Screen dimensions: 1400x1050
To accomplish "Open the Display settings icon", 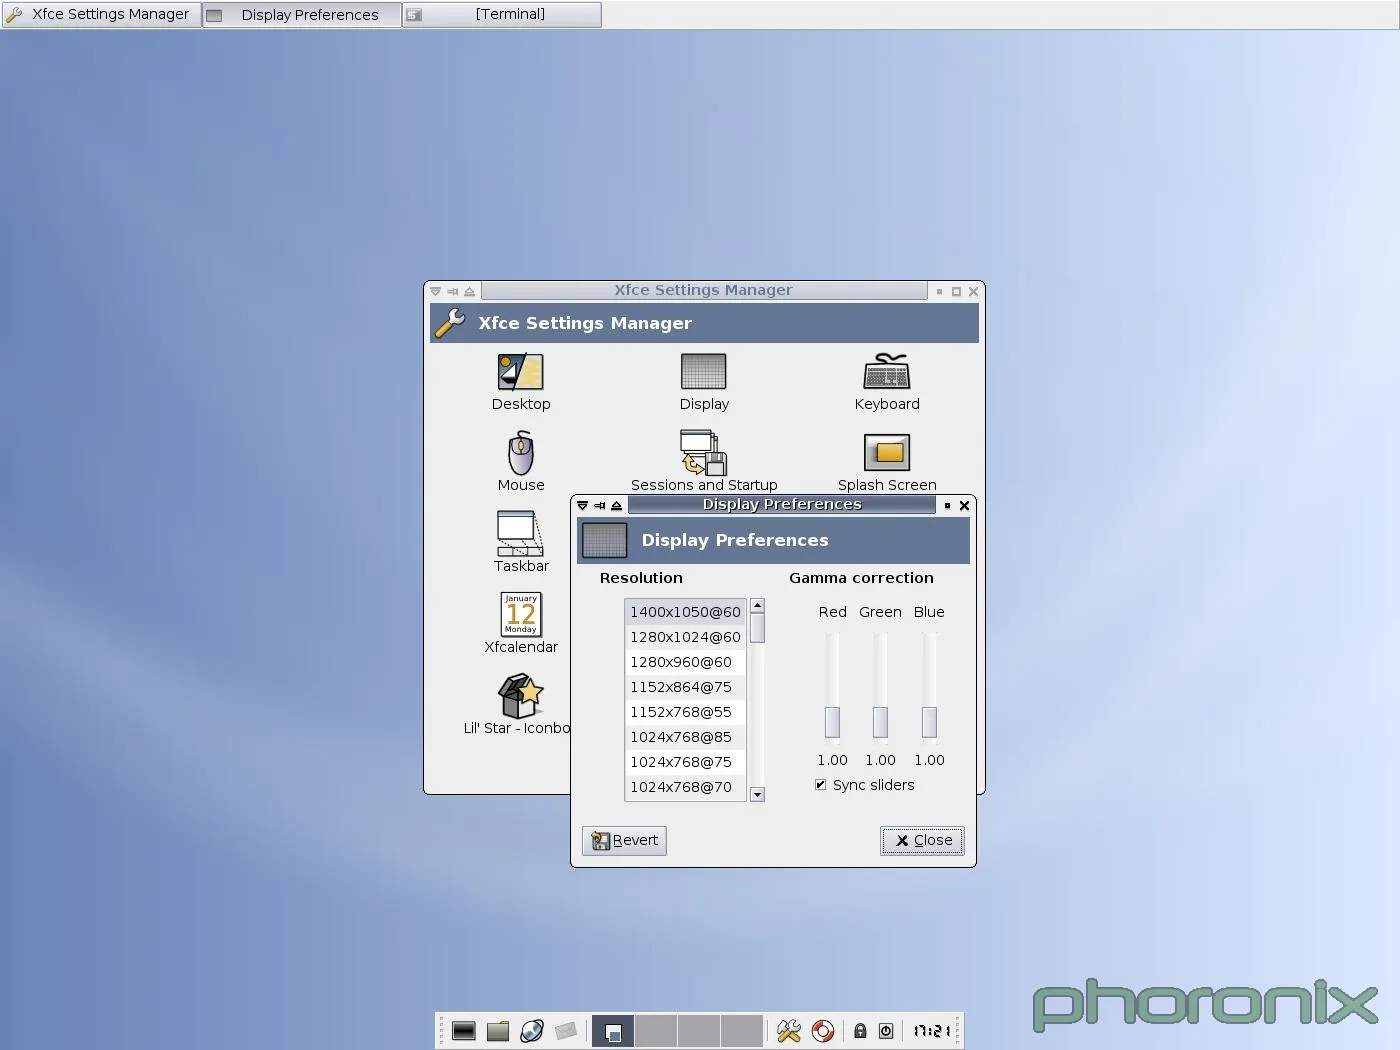I will pyautogui.click(x=704, y=372).
